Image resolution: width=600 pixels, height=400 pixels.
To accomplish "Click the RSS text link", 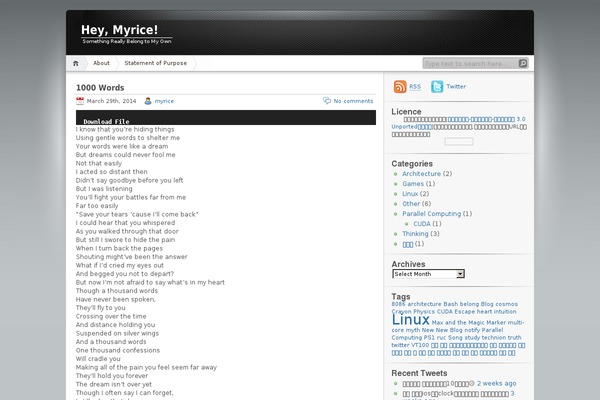I will click(415, 87).
